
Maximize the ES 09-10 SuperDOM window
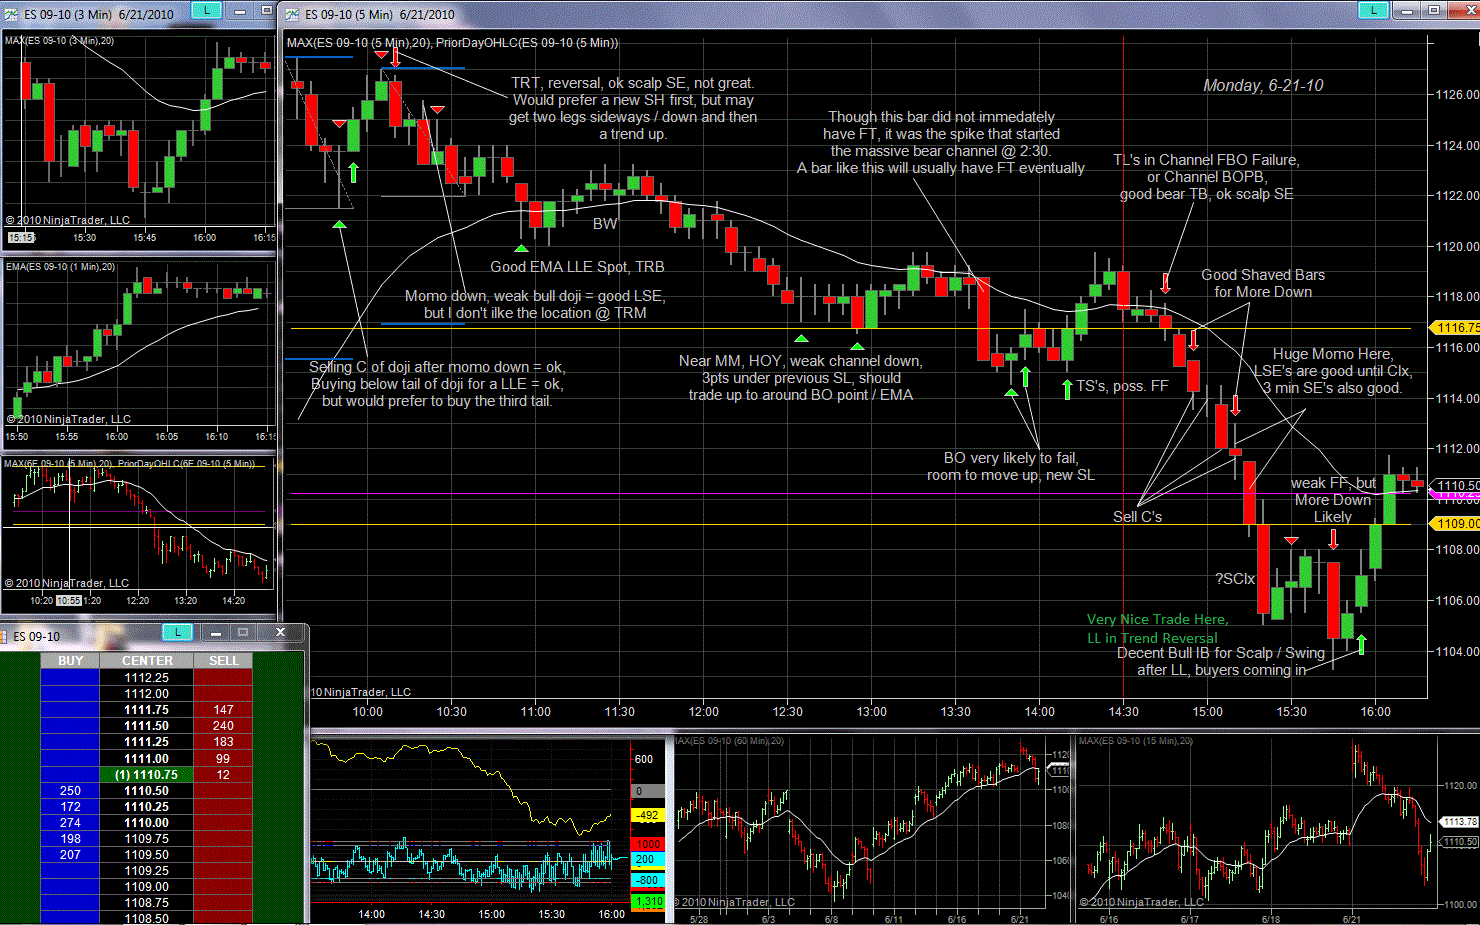point(243,632)
